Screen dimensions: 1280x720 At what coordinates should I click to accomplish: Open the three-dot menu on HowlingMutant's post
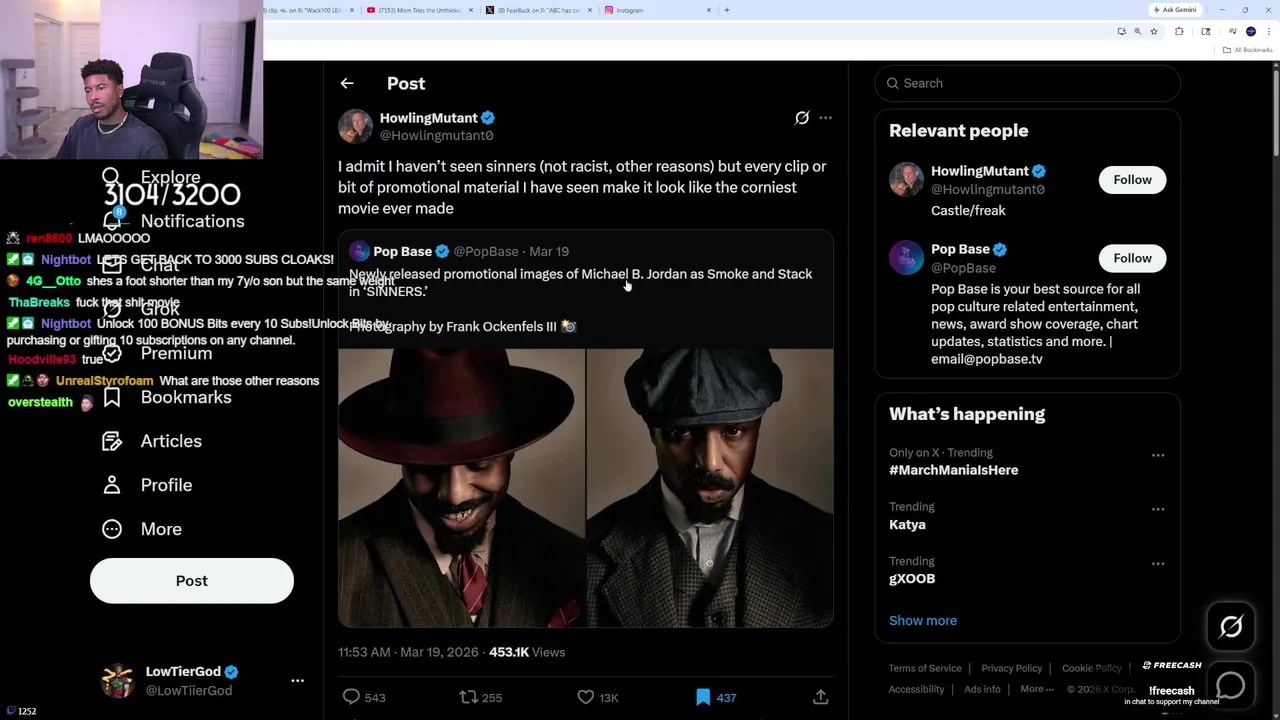pyautogui.click(x=825, y=118)
